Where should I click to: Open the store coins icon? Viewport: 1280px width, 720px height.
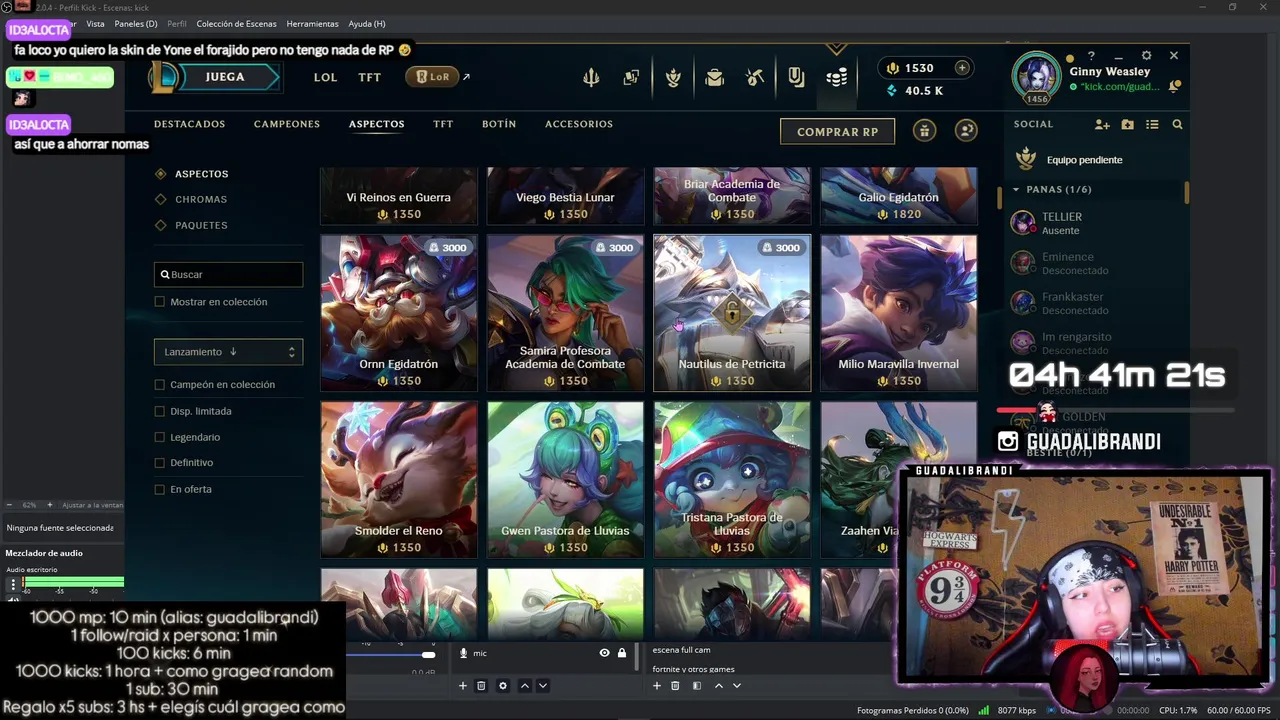coord(837,77)
